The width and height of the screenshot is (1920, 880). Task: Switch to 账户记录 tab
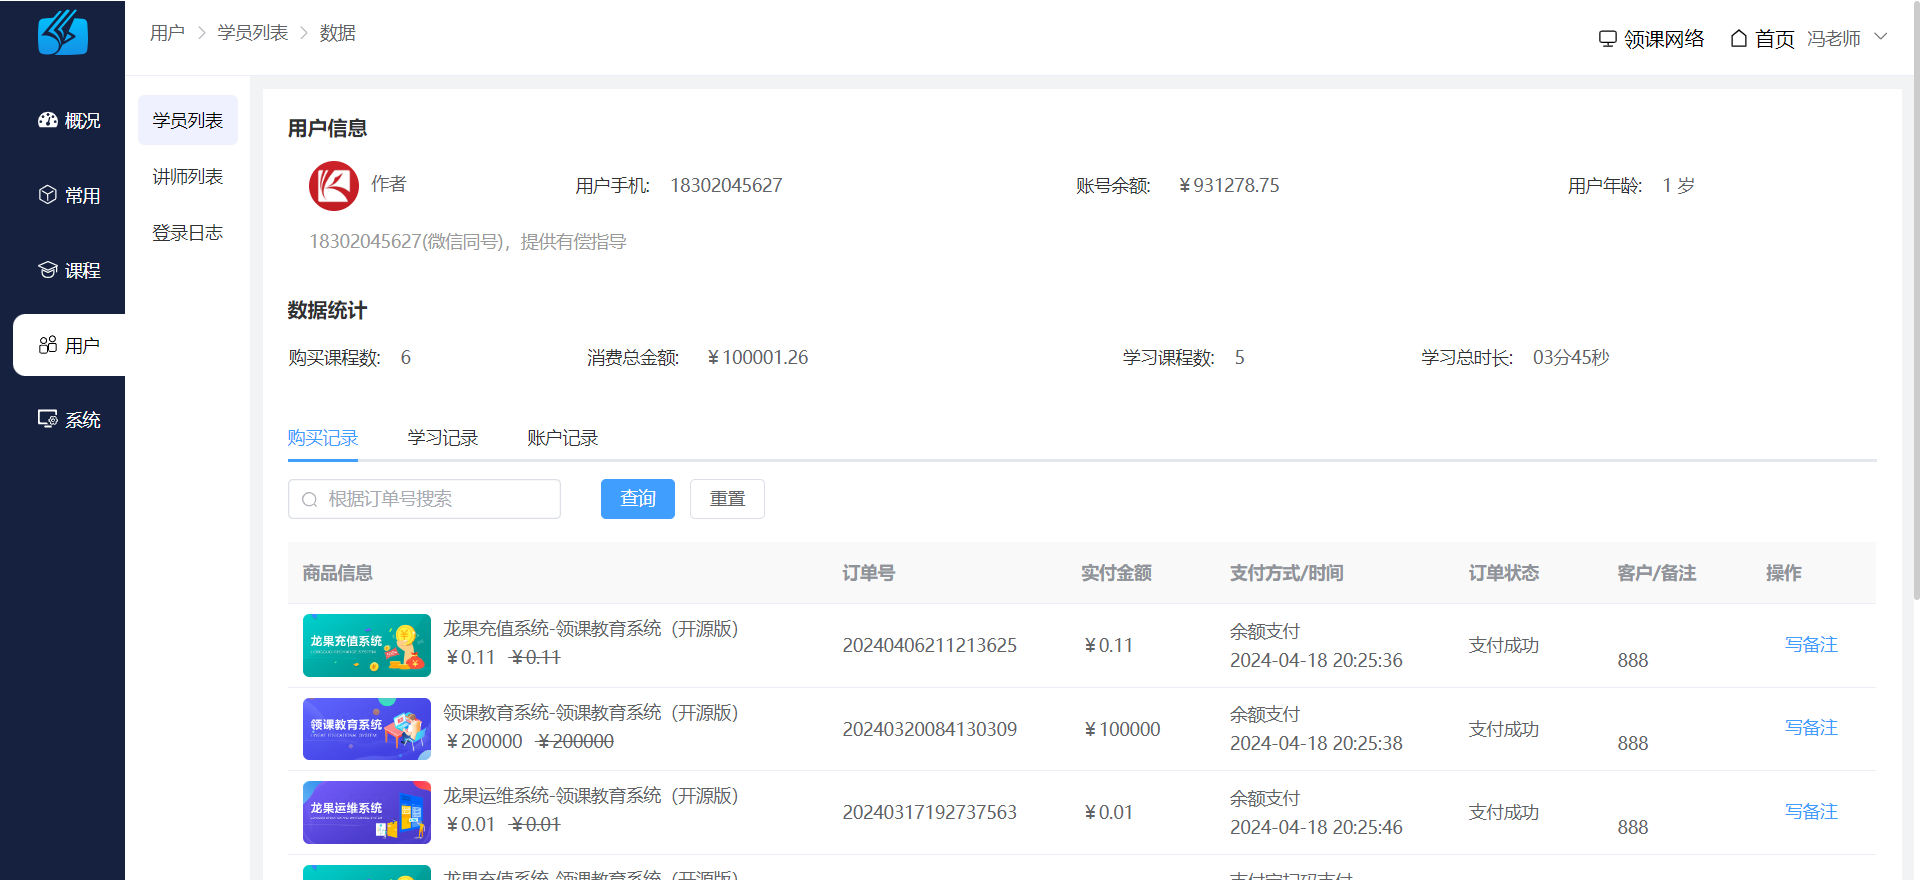(563, 438)
